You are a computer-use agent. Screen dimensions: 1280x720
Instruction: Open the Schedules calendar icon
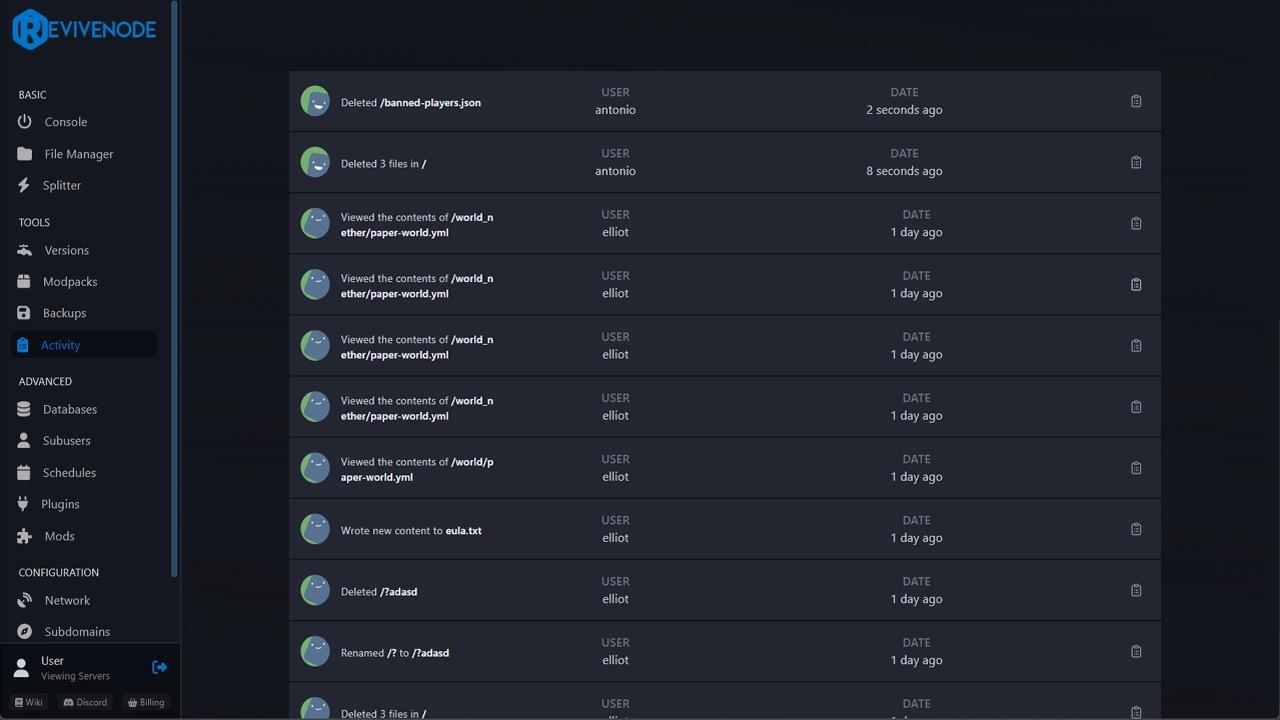pyautogui.click(x=24, y=473)
